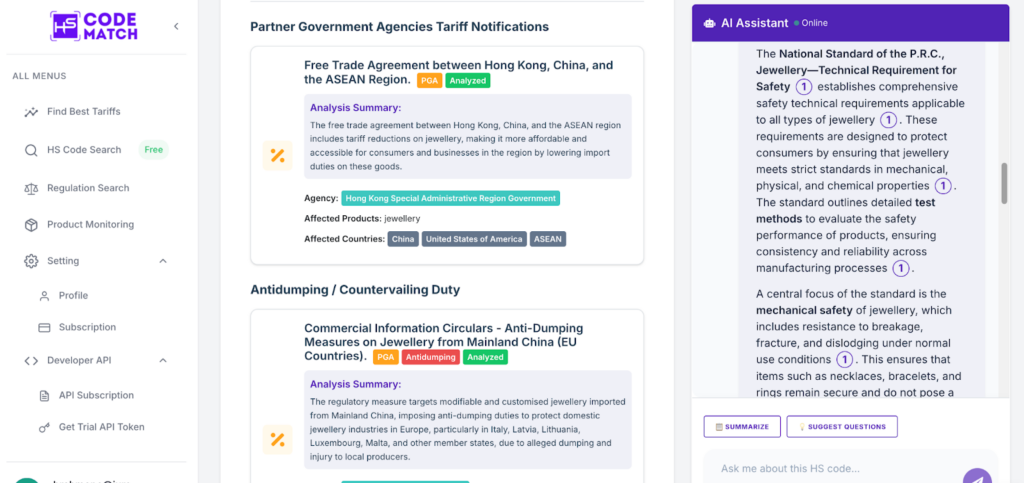Click the Product Monitoring box icon
Viewport: 1024px width, 483px height.
pos(31,225)
